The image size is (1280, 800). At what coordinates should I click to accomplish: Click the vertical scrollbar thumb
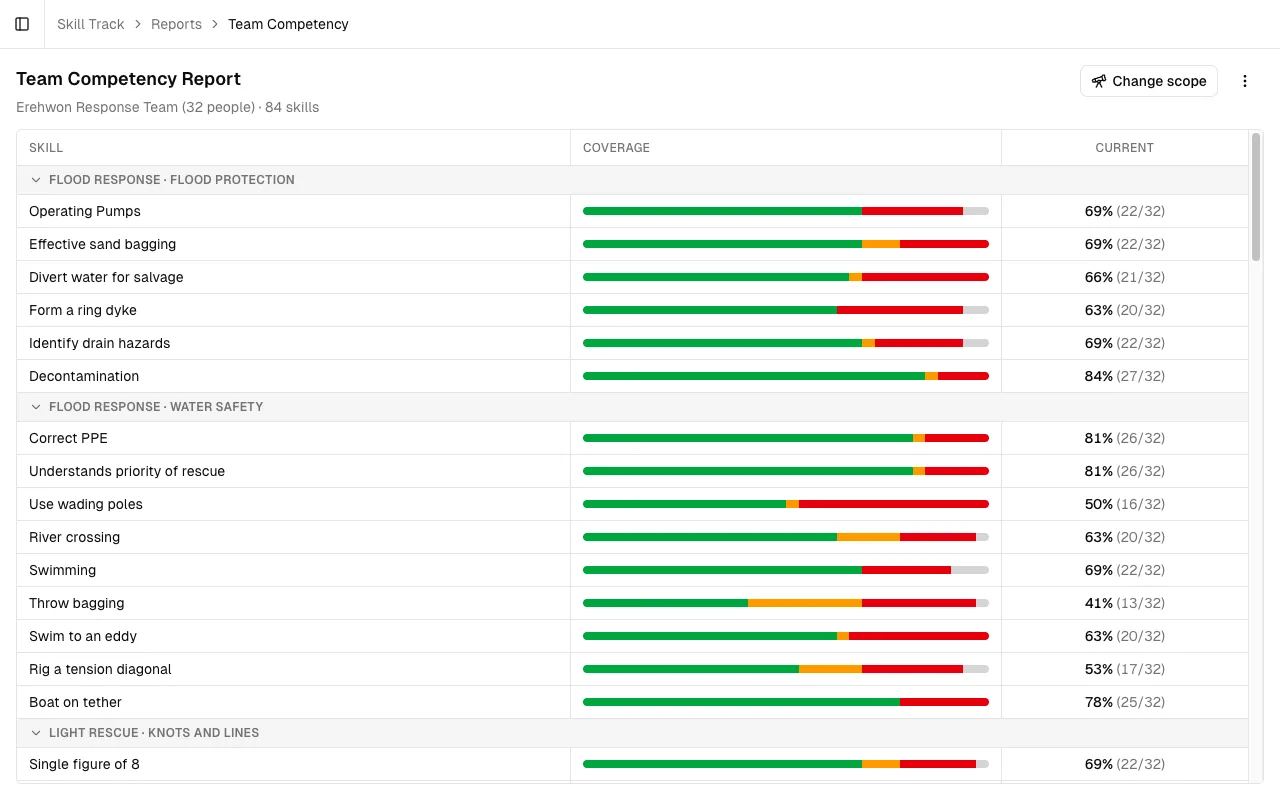point(1256,197)
